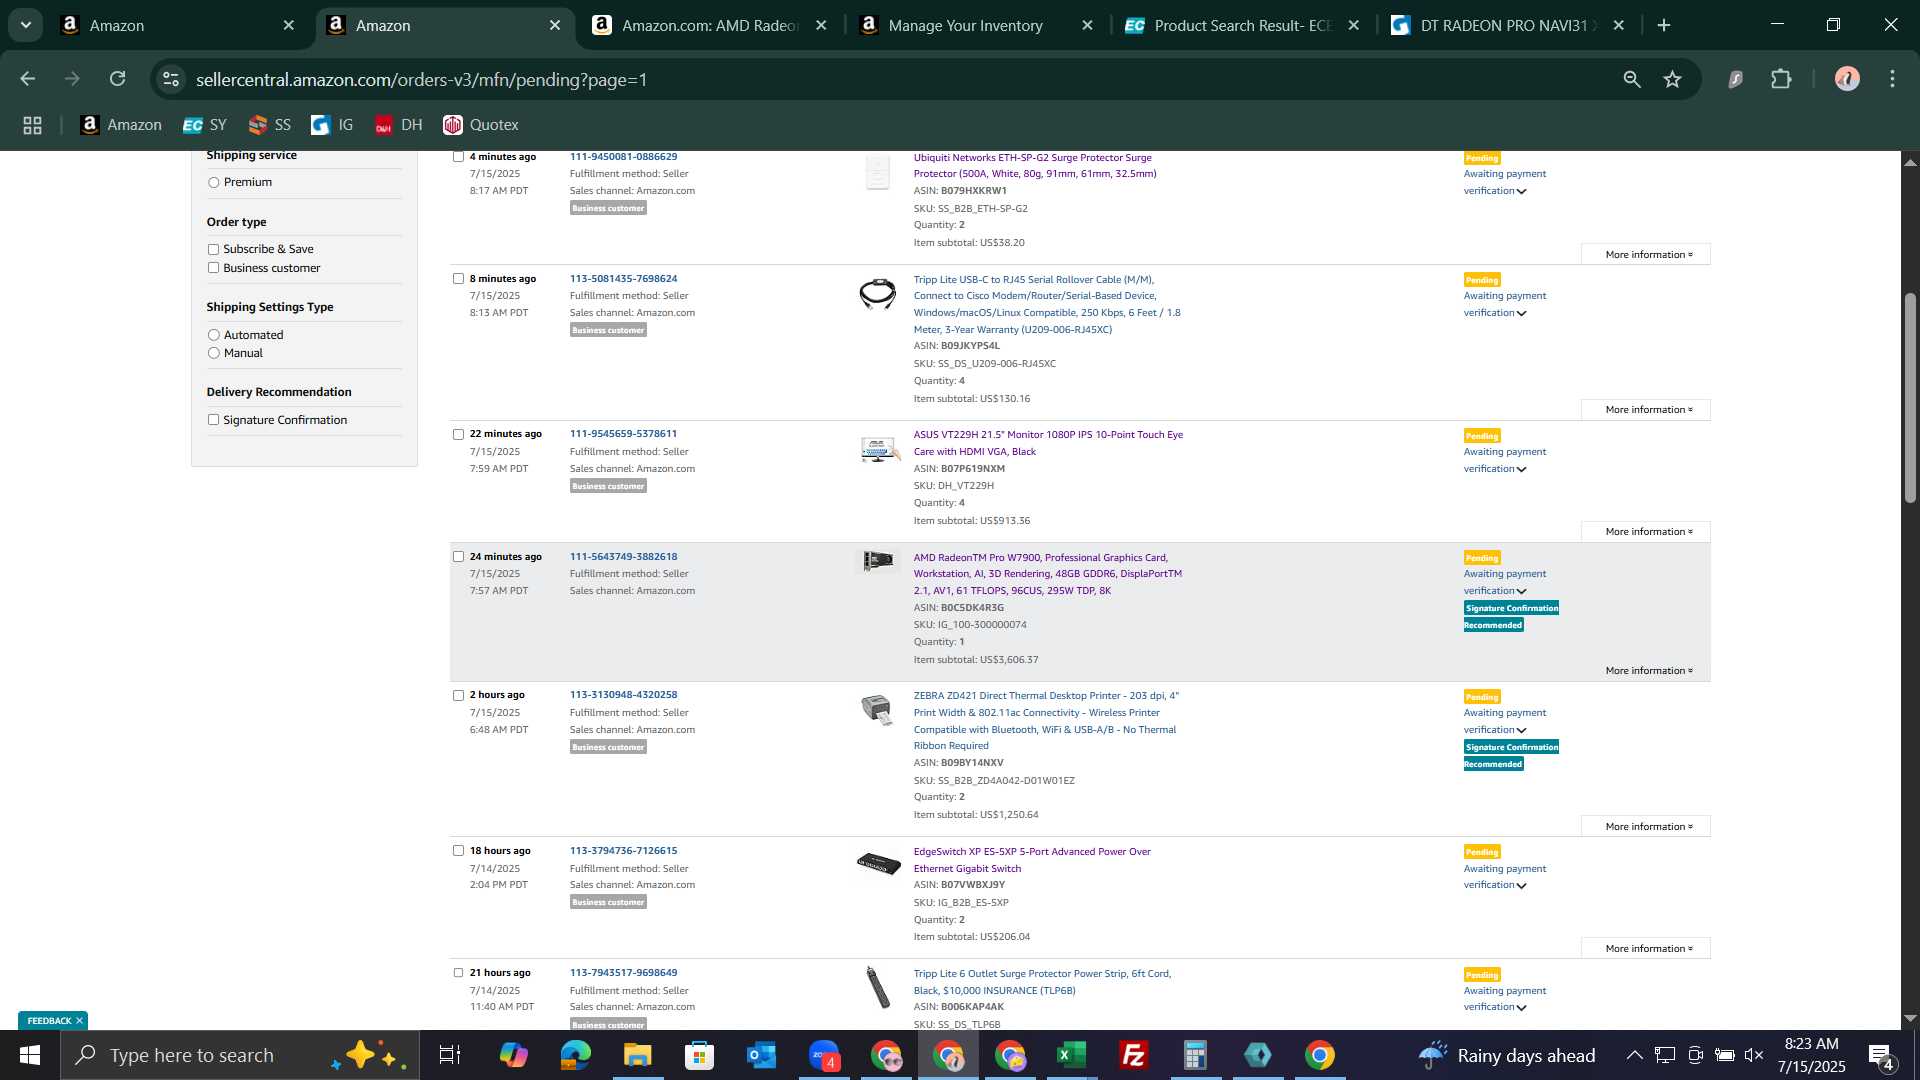
Task: Open the SS bookmark
Action: pos(270,125)
